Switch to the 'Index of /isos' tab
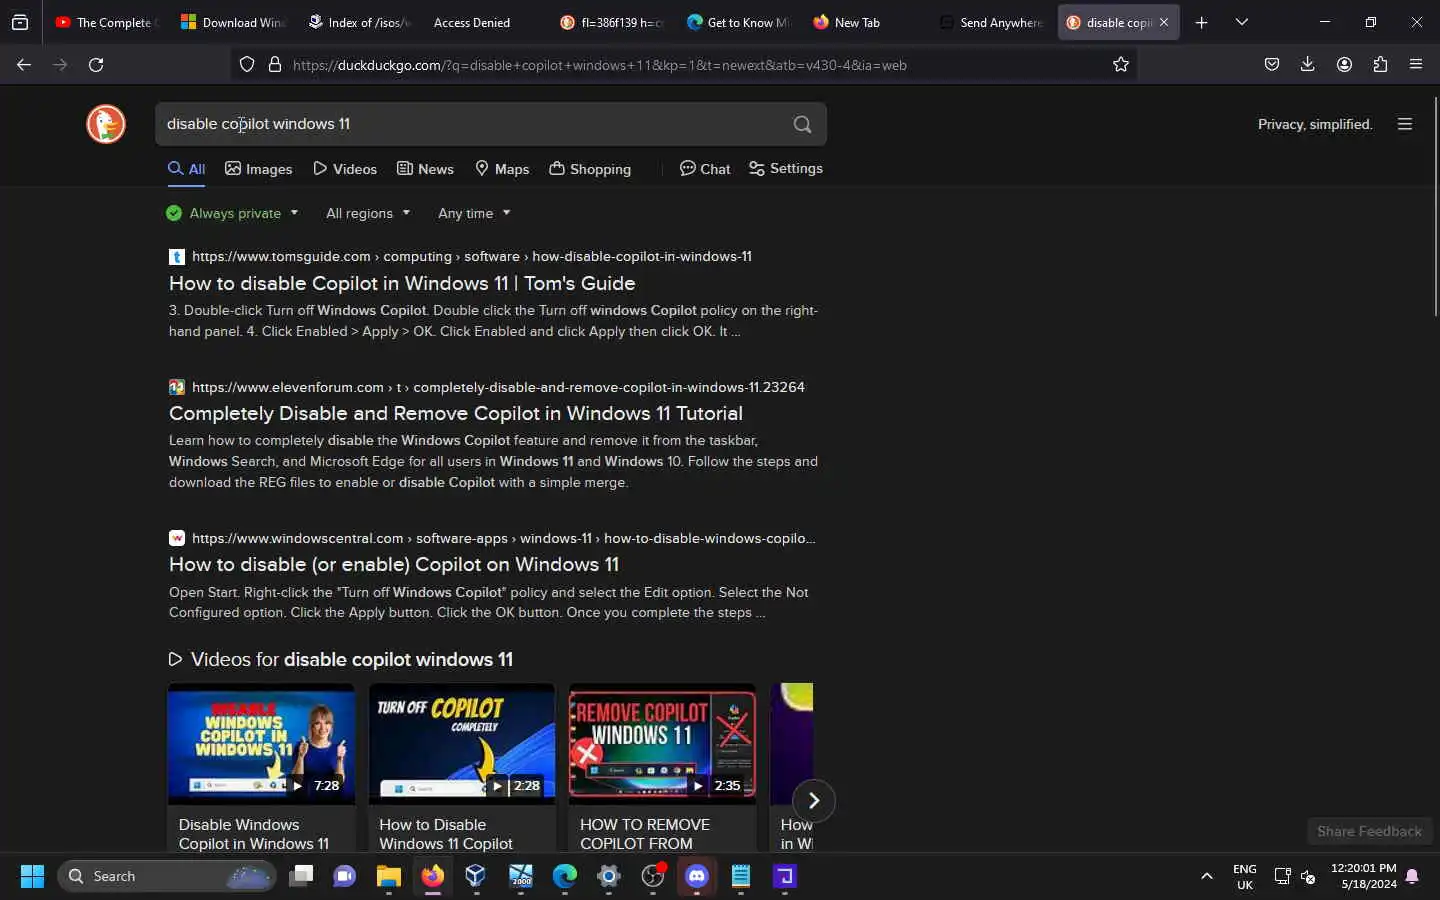 tap(359, 22)
